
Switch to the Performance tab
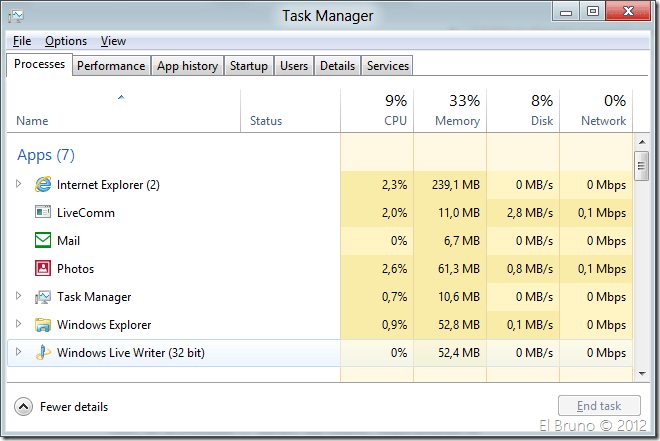[x=111, y=66]
